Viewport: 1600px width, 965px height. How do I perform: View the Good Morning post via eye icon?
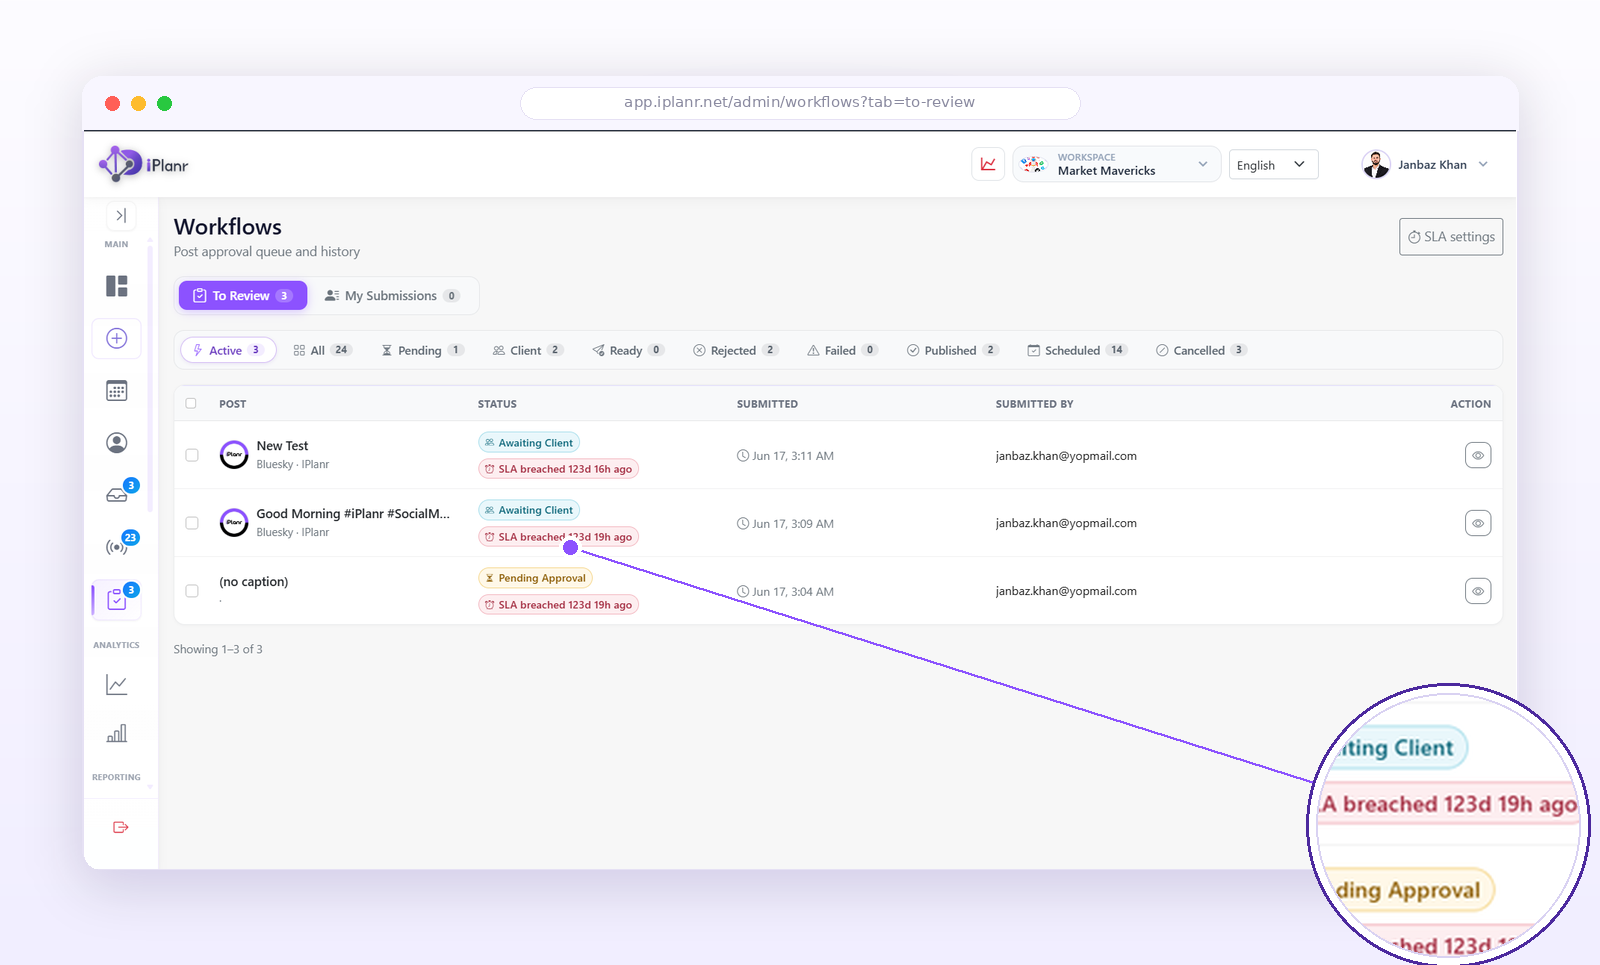pos(1478,523)
